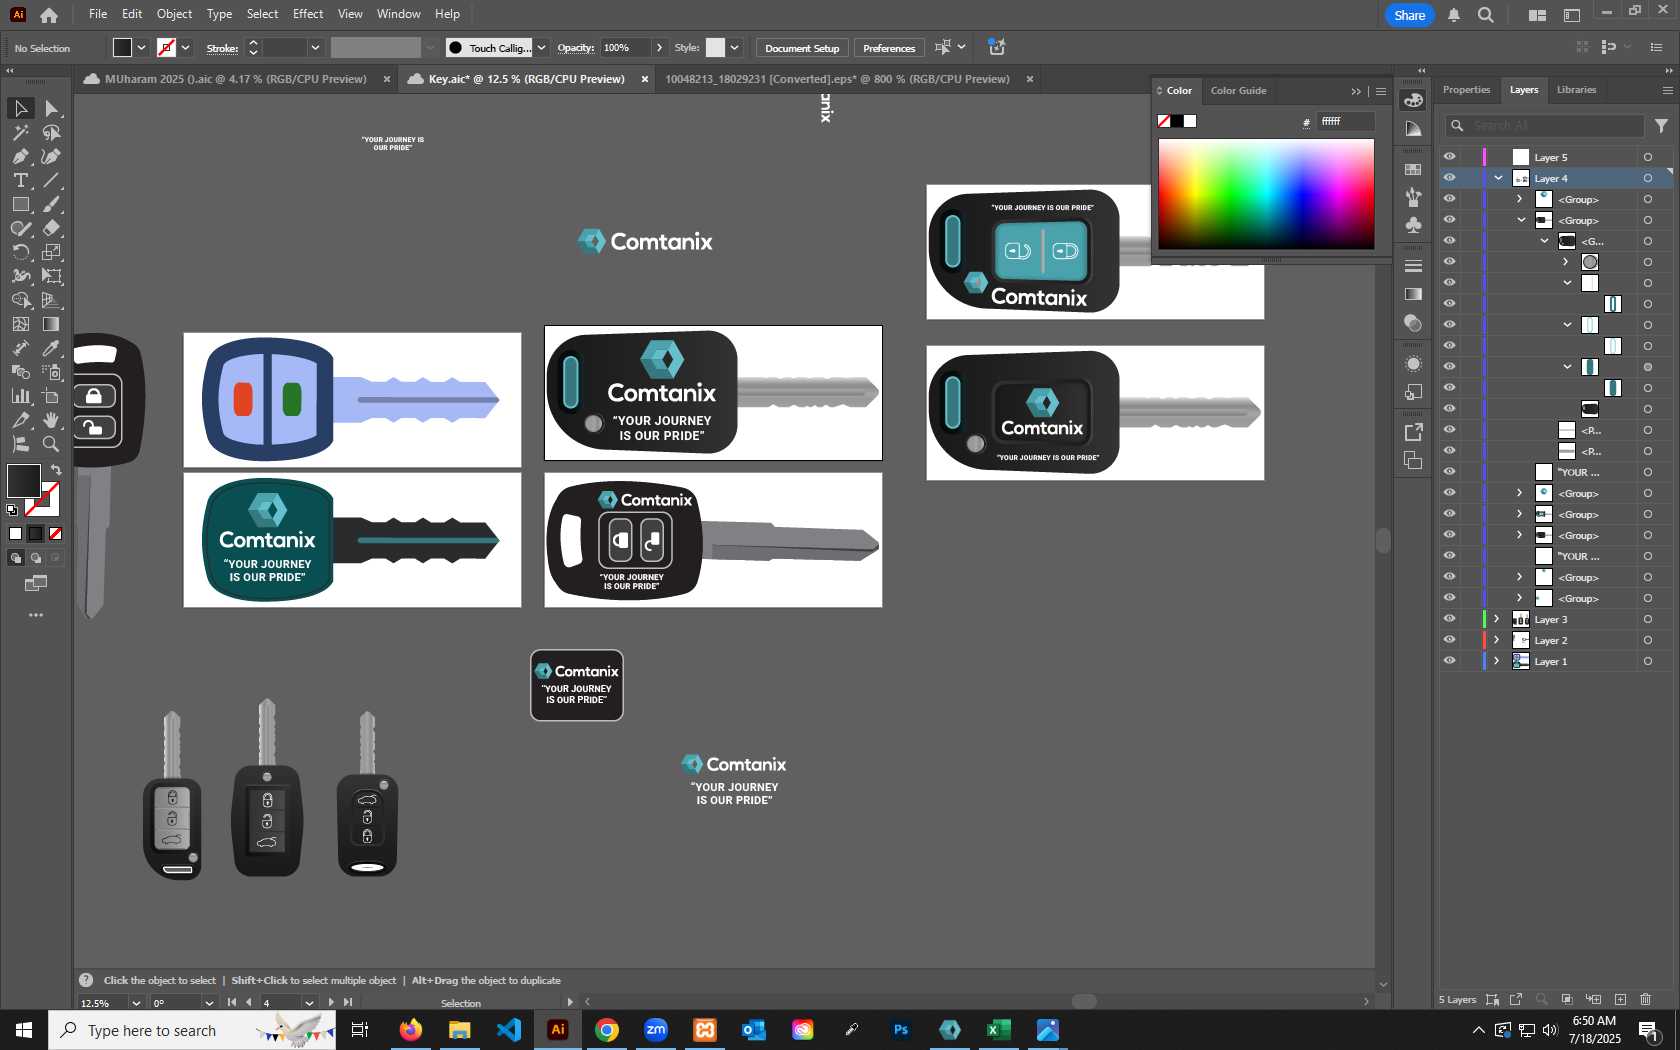Pick a color from the spectrum
This screenshot has width=1680, height=1050.
pos(1266,194)
